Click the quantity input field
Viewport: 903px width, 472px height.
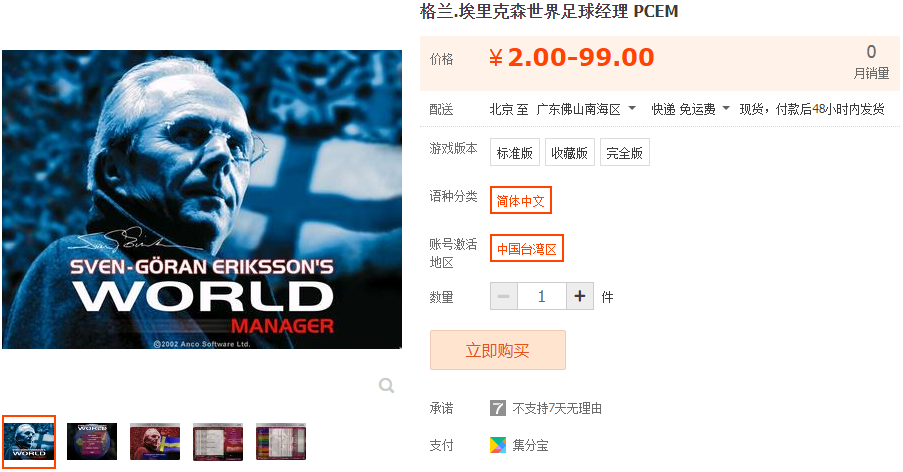(x=542, y=296)
